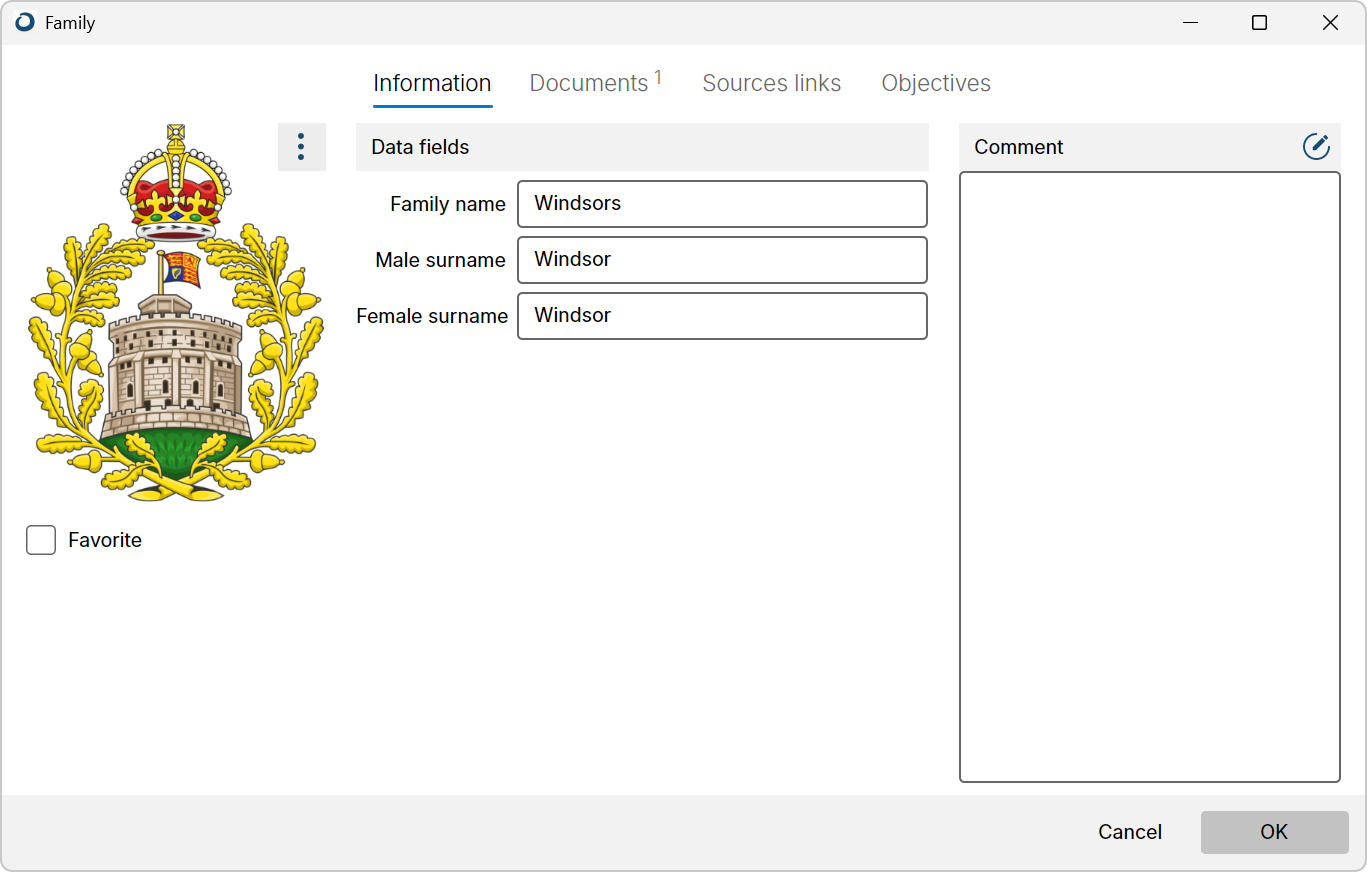
Task: Focus the Male surname input field
Action: (x=722, y=260)
